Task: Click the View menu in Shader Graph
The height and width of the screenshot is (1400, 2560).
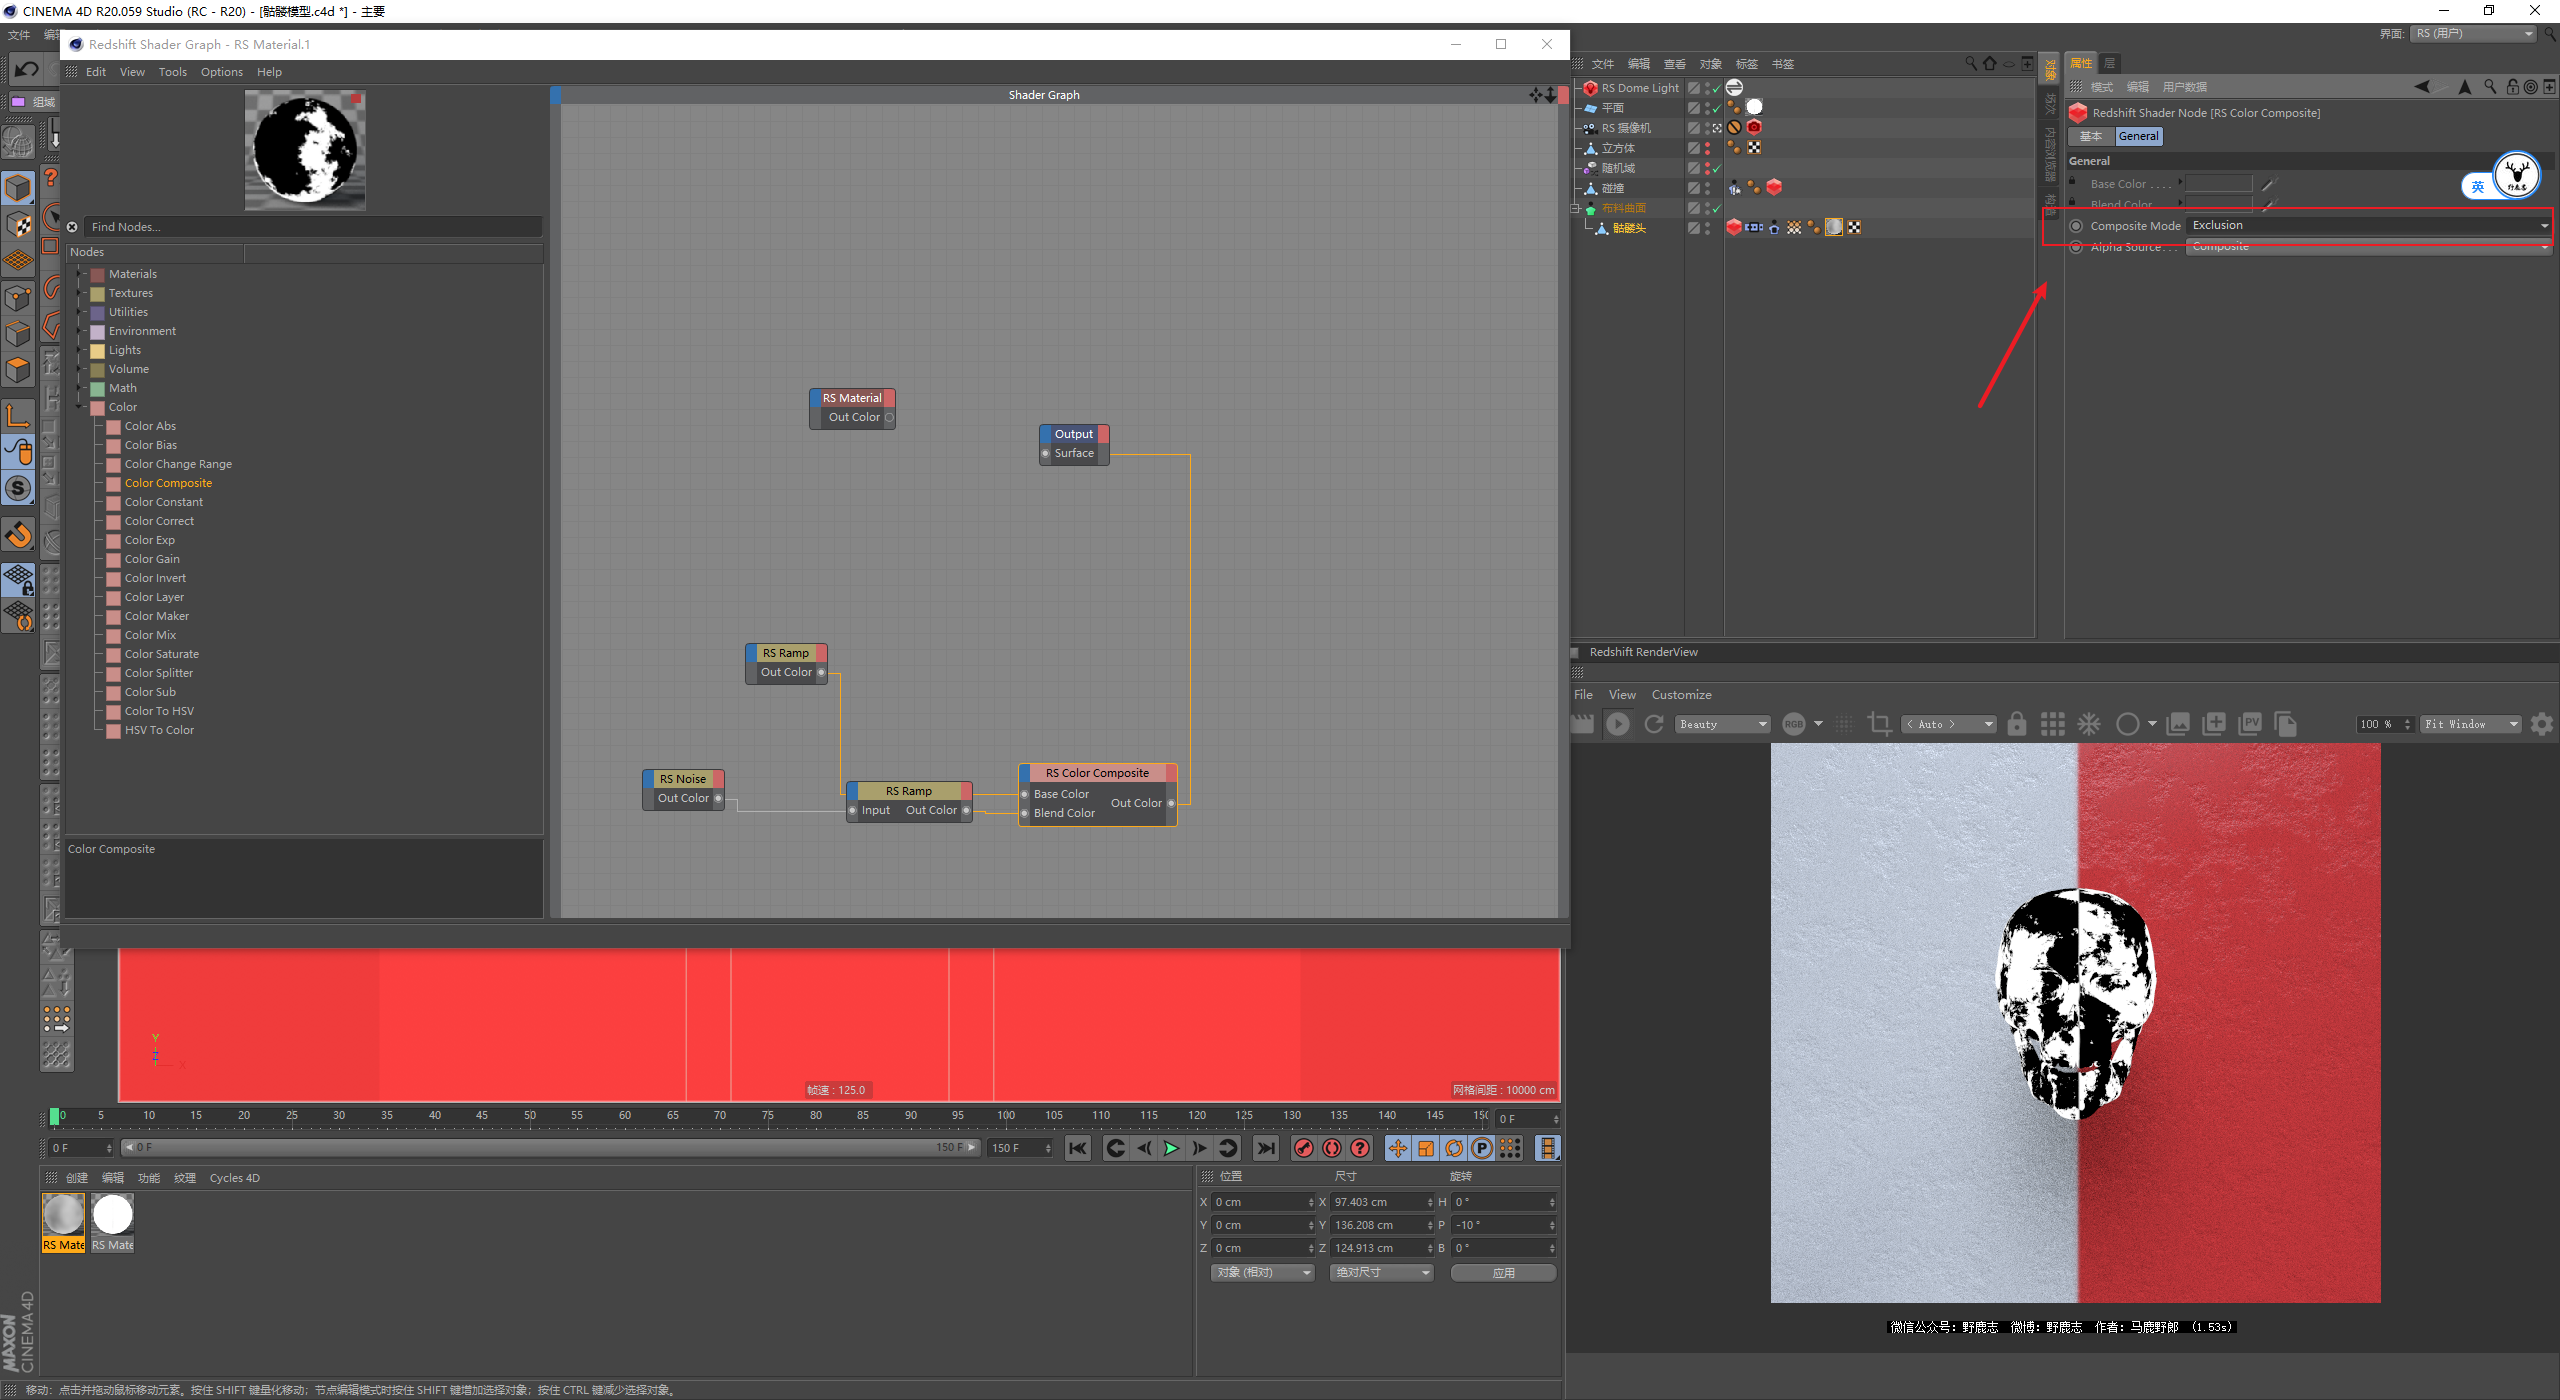Action: tap(131, 71)
